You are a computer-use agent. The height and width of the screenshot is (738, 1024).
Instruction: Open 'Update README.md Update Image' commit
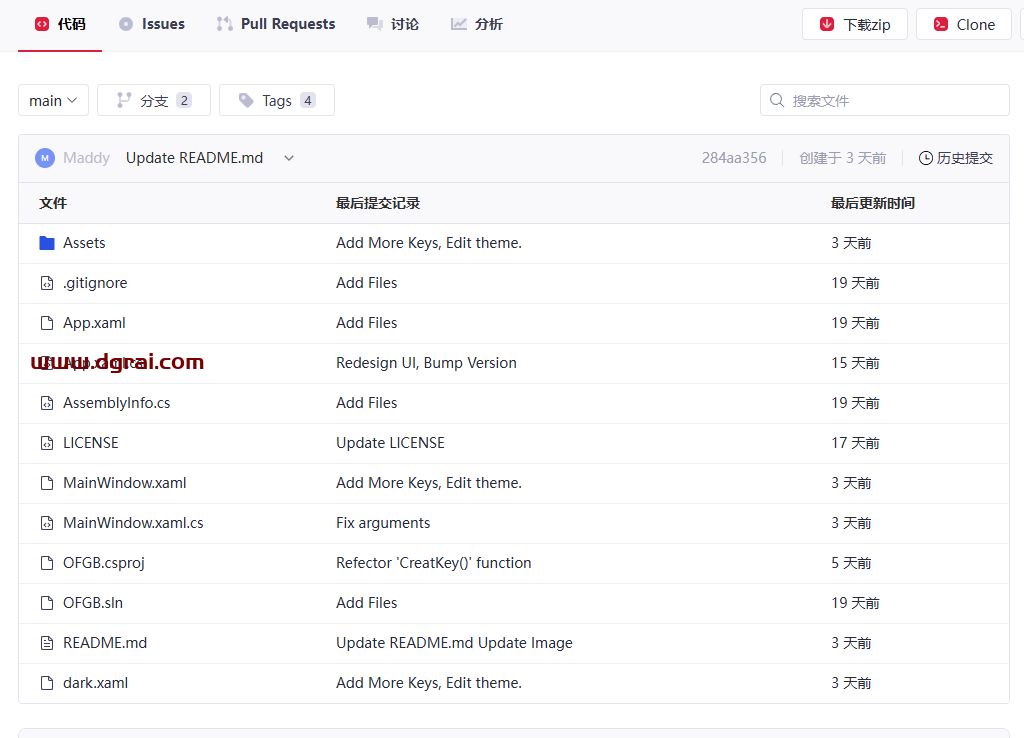coord(455,643)
